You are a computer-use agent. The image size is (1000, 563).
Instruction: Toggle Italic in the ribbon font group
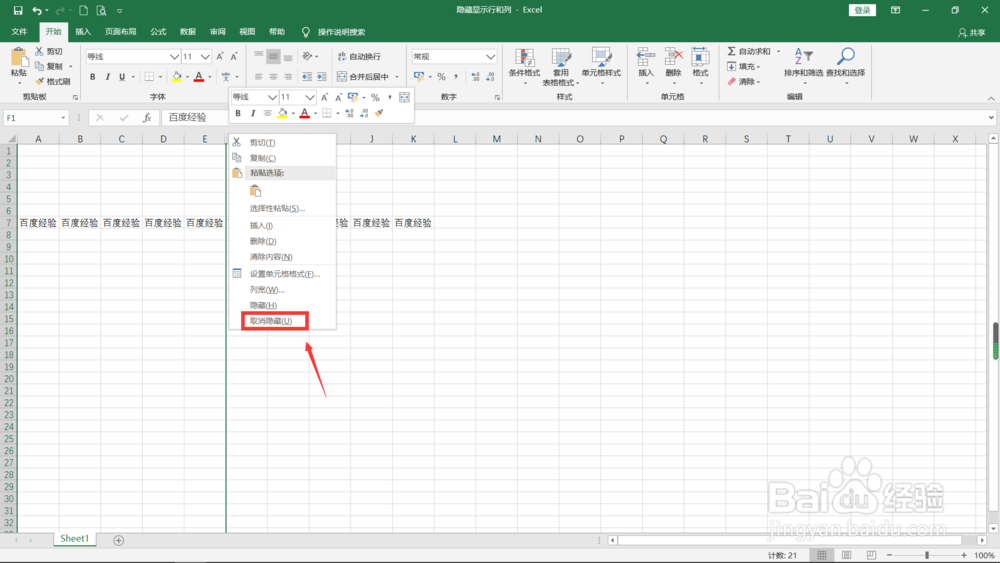[x=107, y=77]
